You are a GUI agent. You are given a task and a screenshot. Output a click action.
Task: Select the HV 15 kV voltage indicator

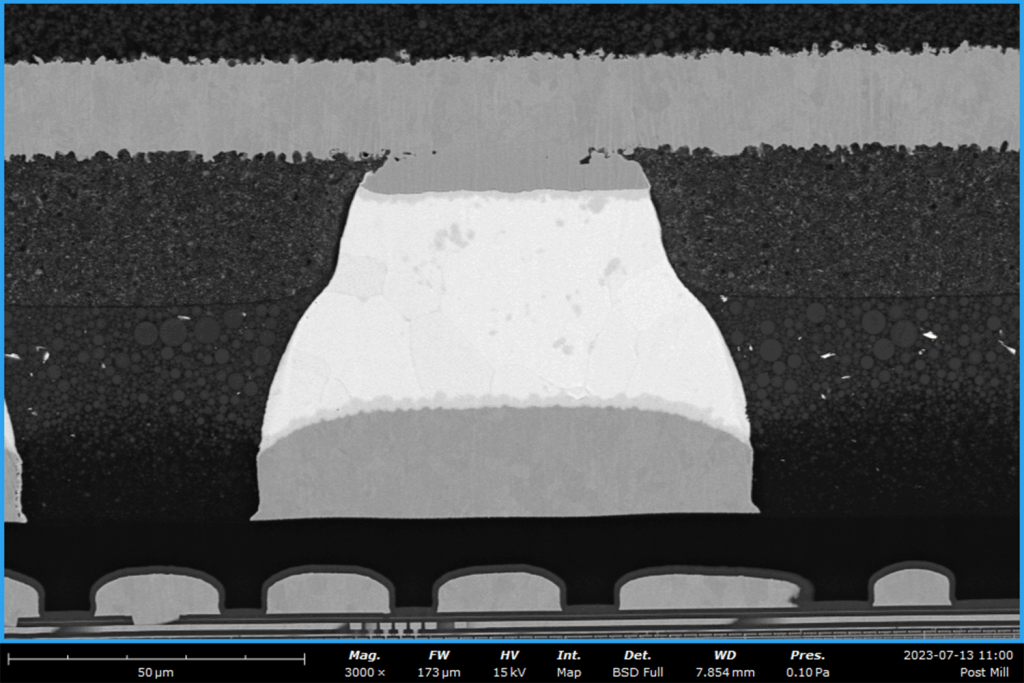[x=509, y=672]
